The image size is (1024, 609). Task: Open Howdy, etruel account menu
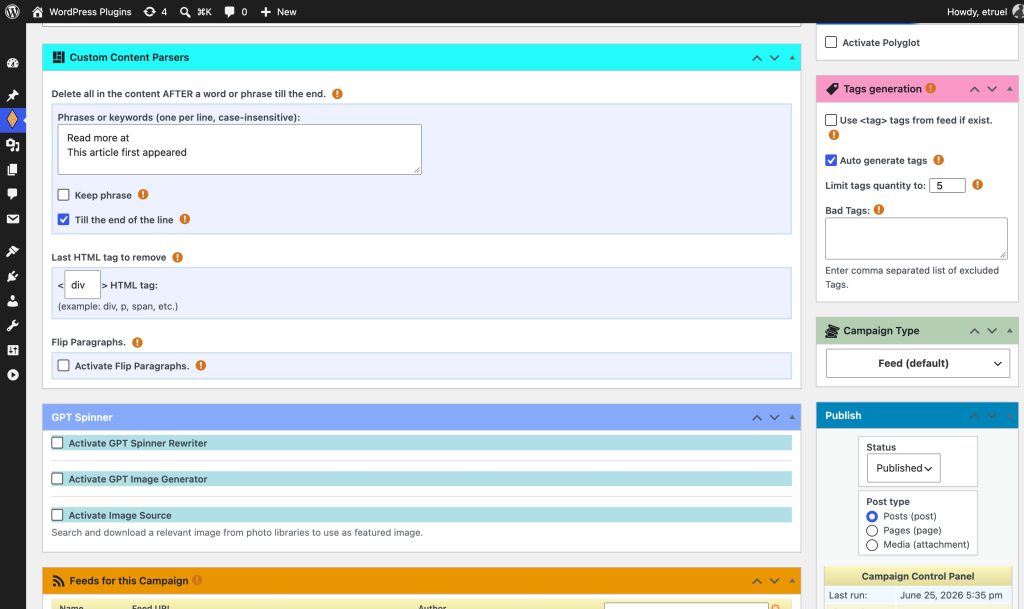984,12
